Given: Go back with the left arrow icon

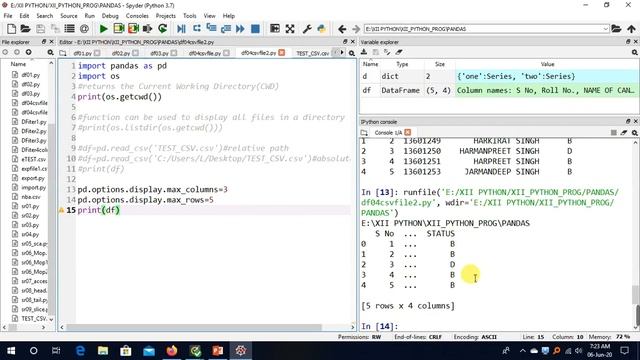Looking at the screenshot, I should tap(342, 29).
